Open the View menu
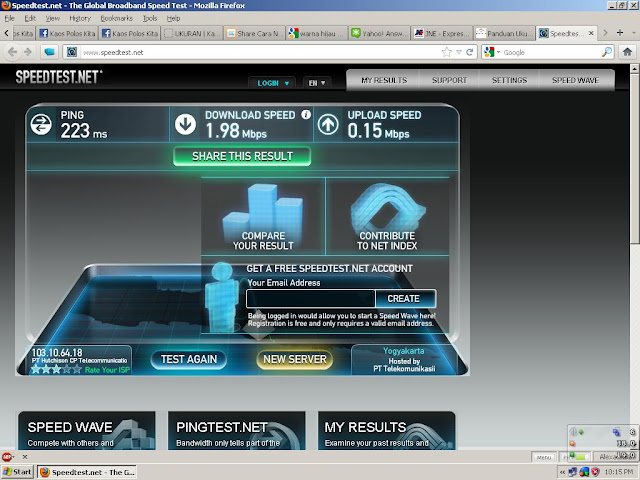The height and width of the screenshot is (480, 640). point(52,18)
